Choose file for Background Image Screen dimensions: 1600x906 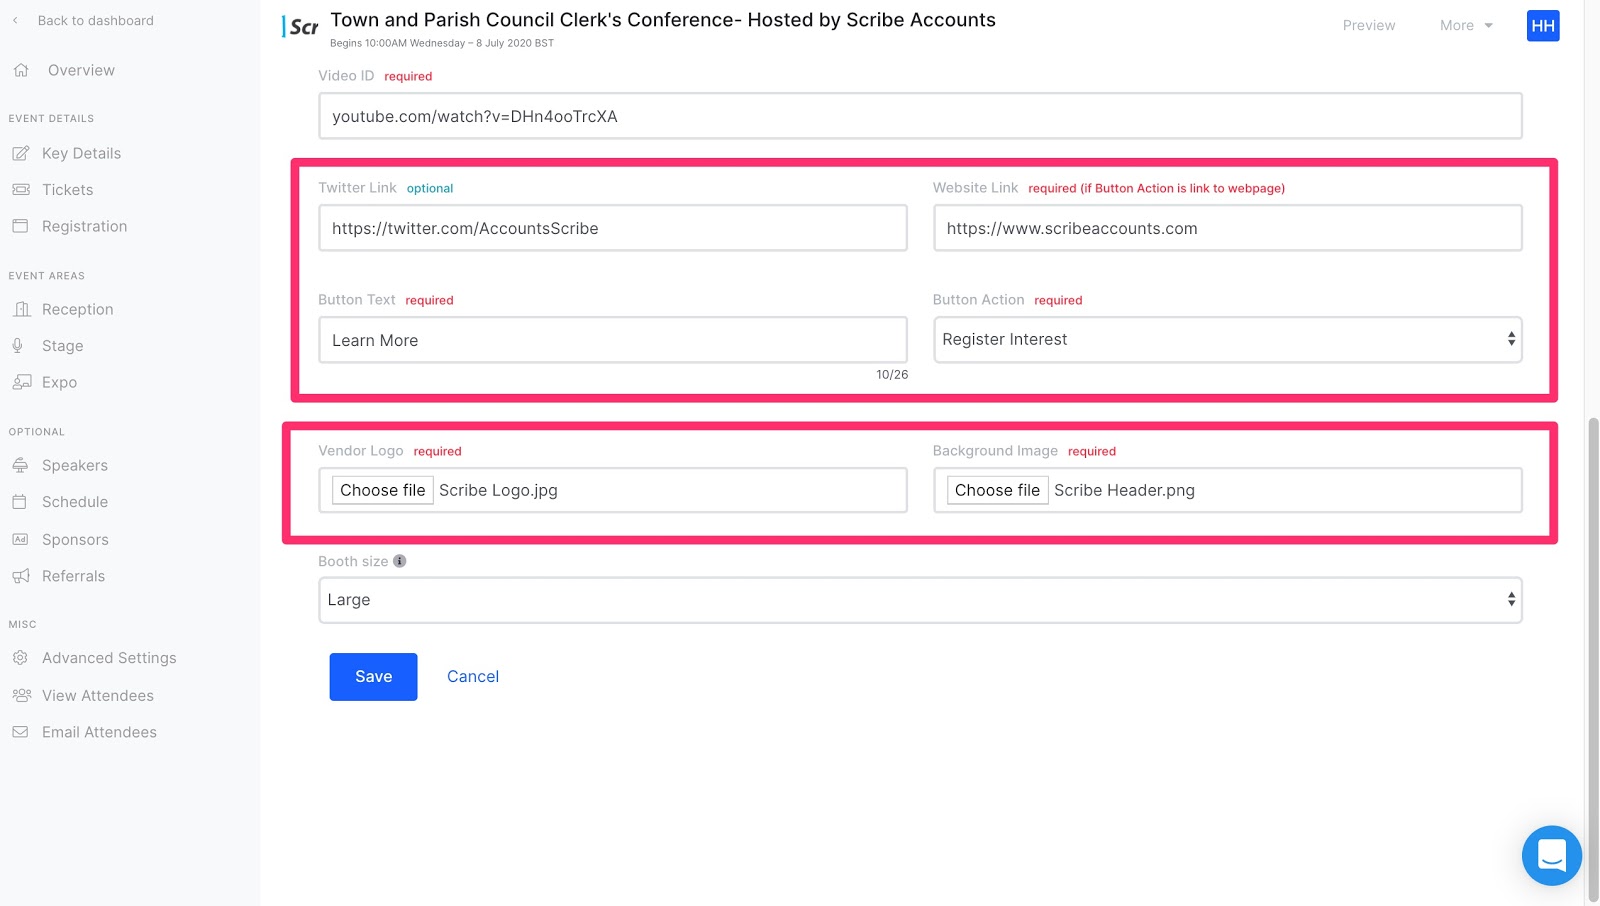[x=997, y=490]
